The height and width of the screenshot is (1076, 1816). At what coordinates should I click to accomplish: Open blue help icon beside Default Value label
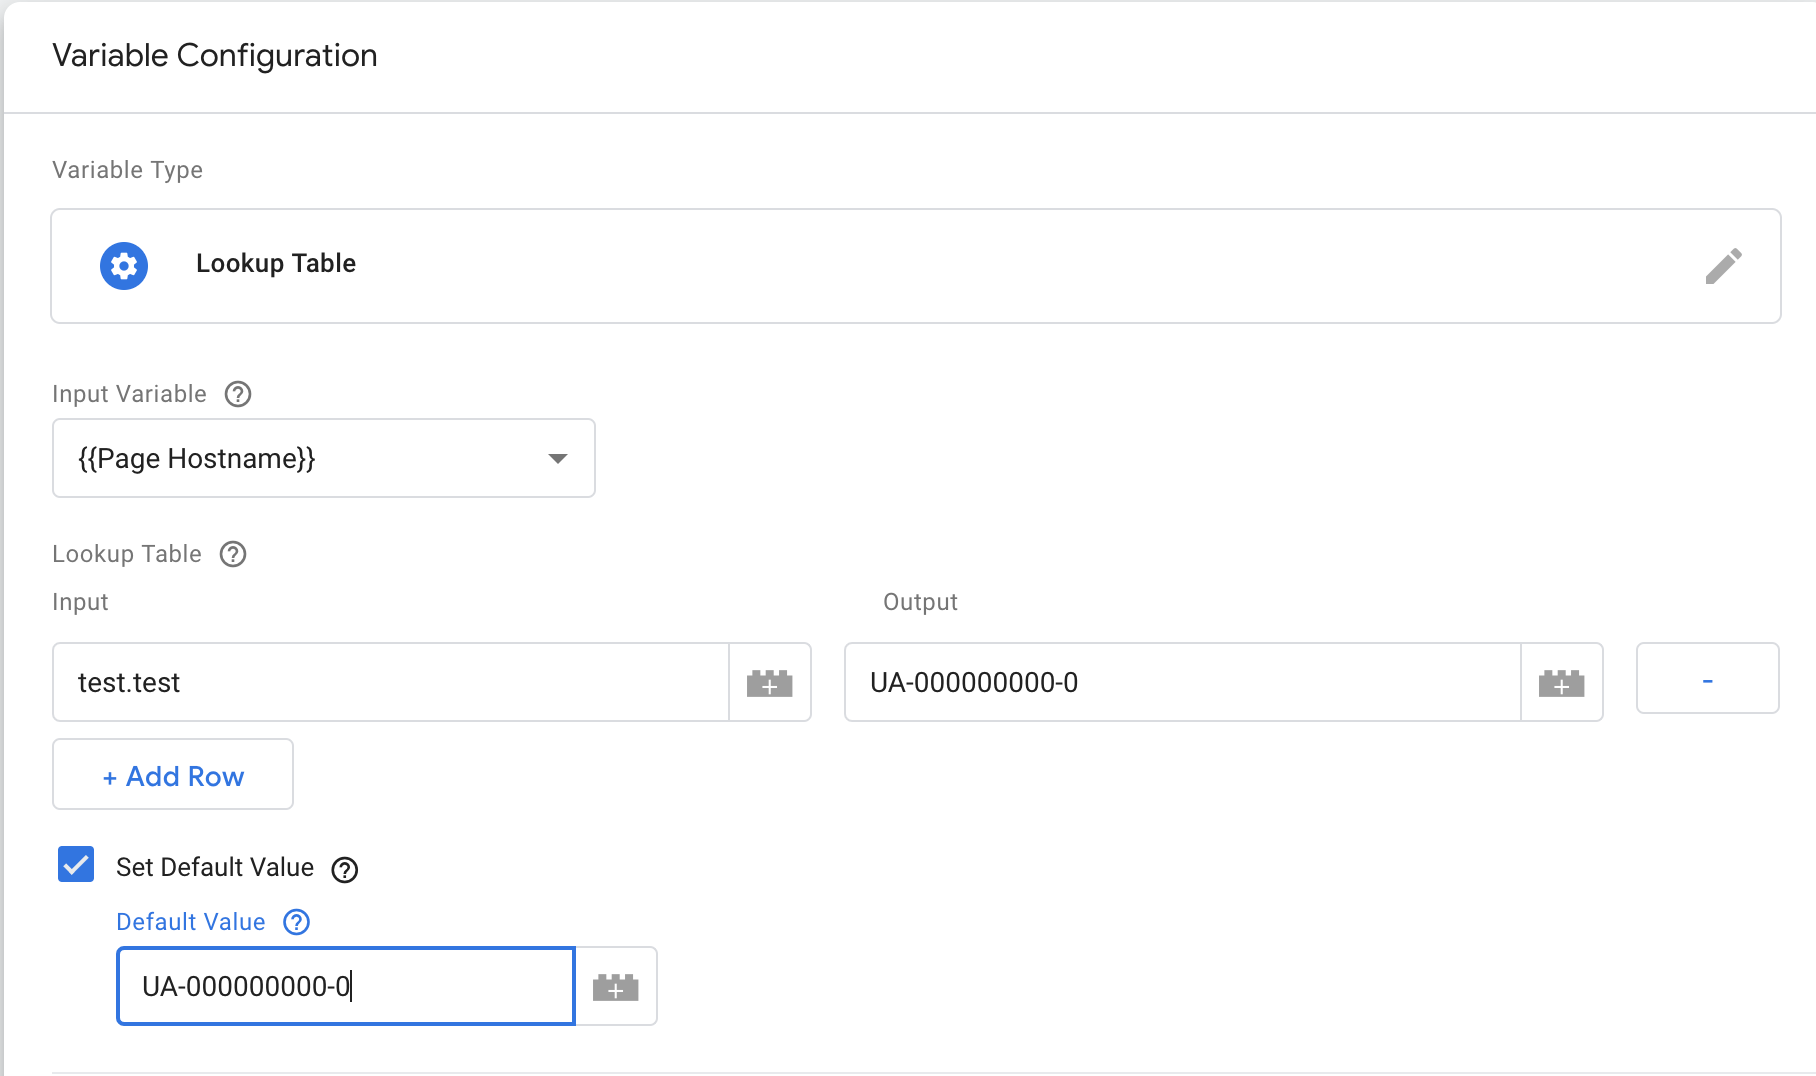tap(297, 922)
